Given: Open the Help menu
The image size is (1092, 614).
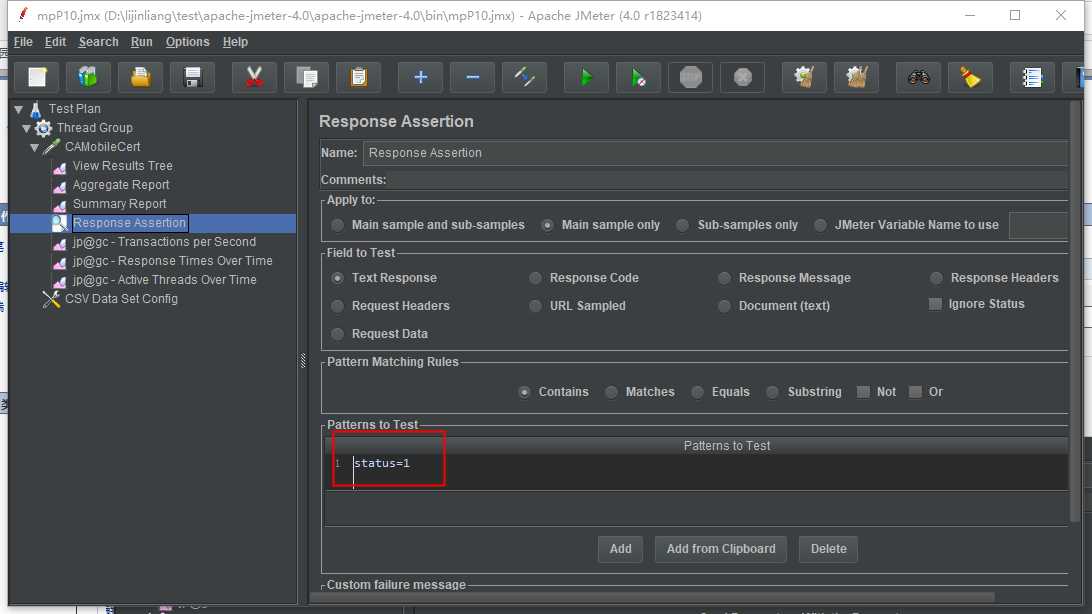Looking at the screenshot, I should pos(235,42).
